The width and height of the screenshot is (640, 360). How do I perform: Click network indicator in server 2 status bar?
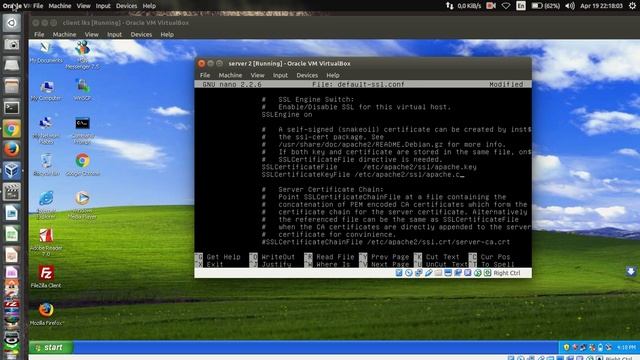(418, 273)
